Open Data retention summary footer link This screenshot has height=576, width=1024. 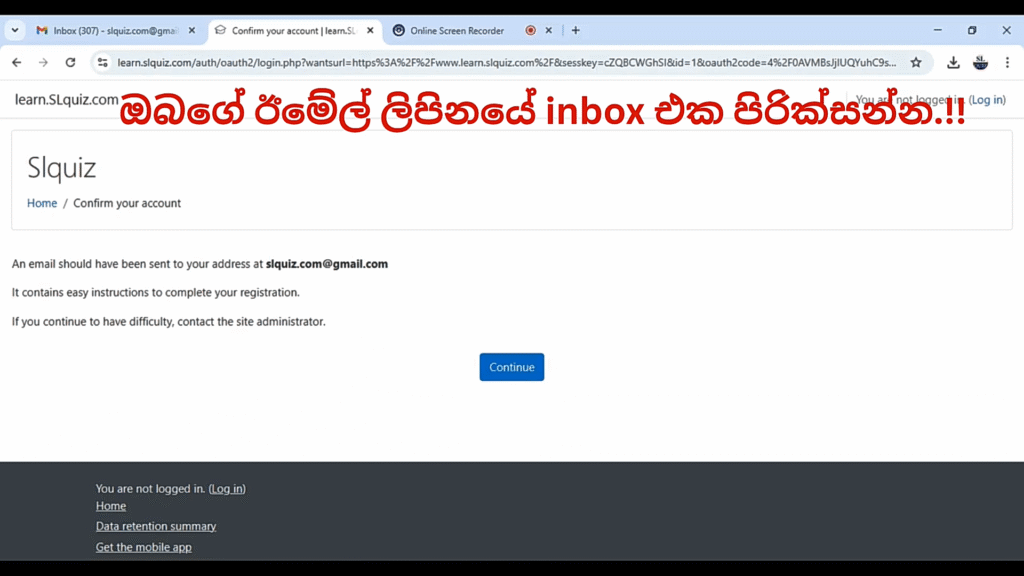(155, 526)
